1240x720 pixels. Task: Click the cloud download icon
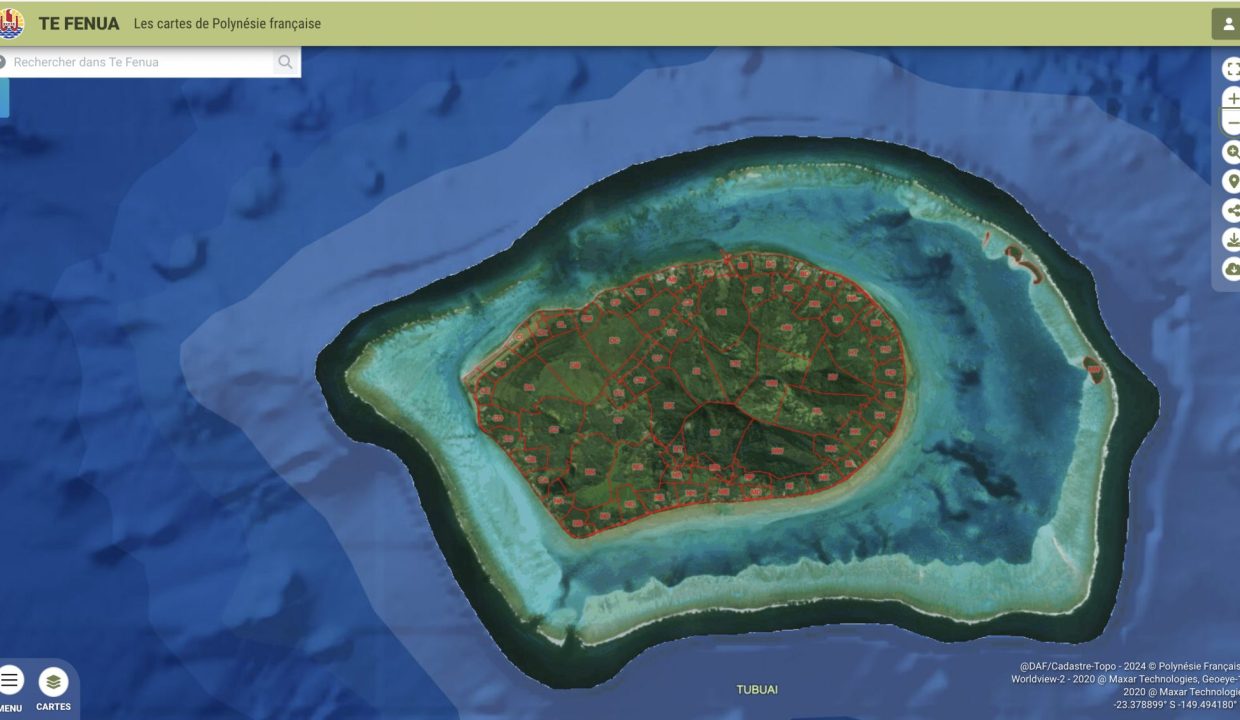(x=1232, y=269)
